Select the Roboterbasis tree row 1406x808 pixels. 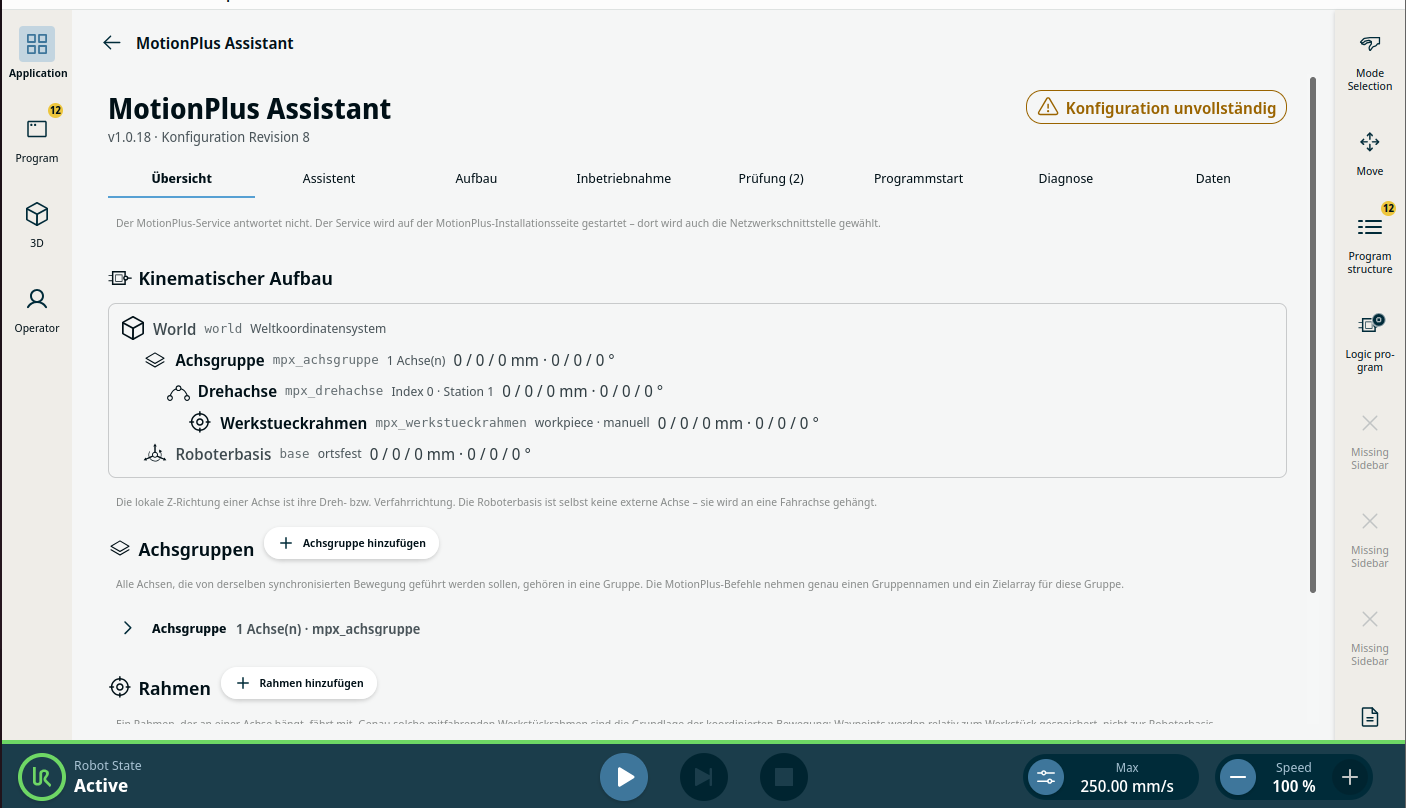(697, 454)
